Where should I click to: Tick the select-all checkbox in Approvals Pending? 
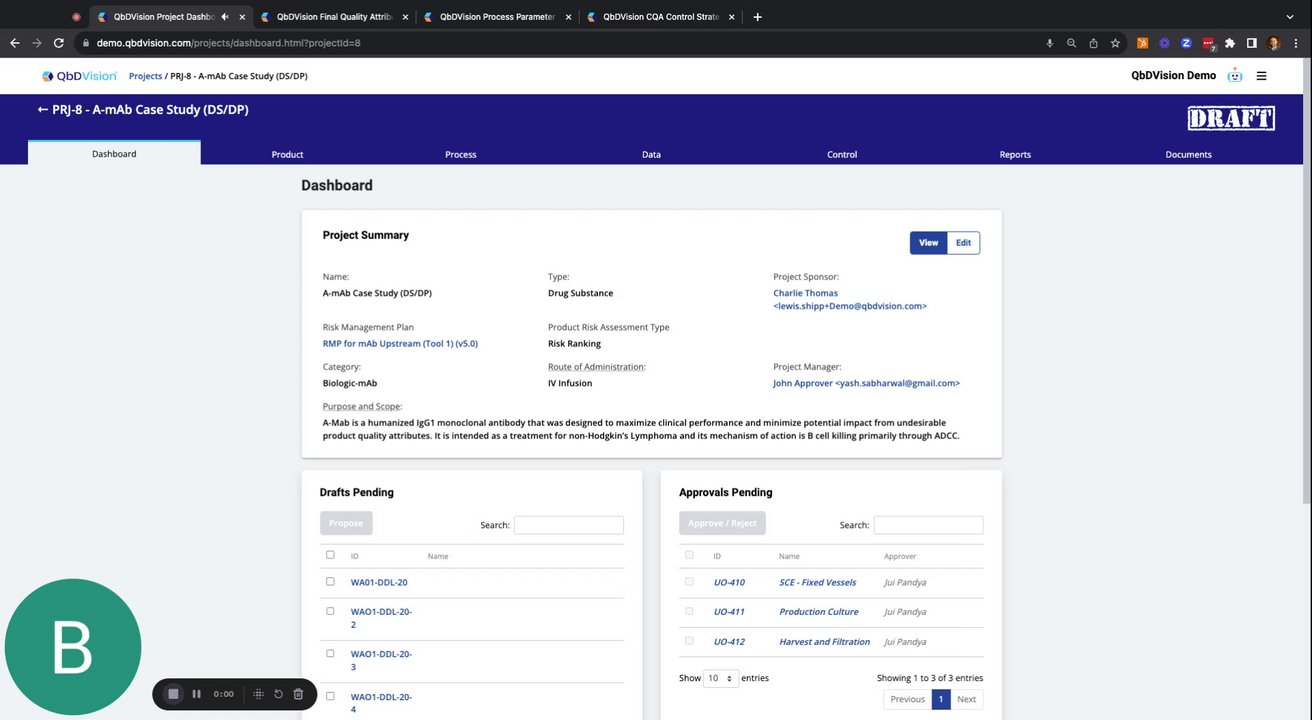689,555
